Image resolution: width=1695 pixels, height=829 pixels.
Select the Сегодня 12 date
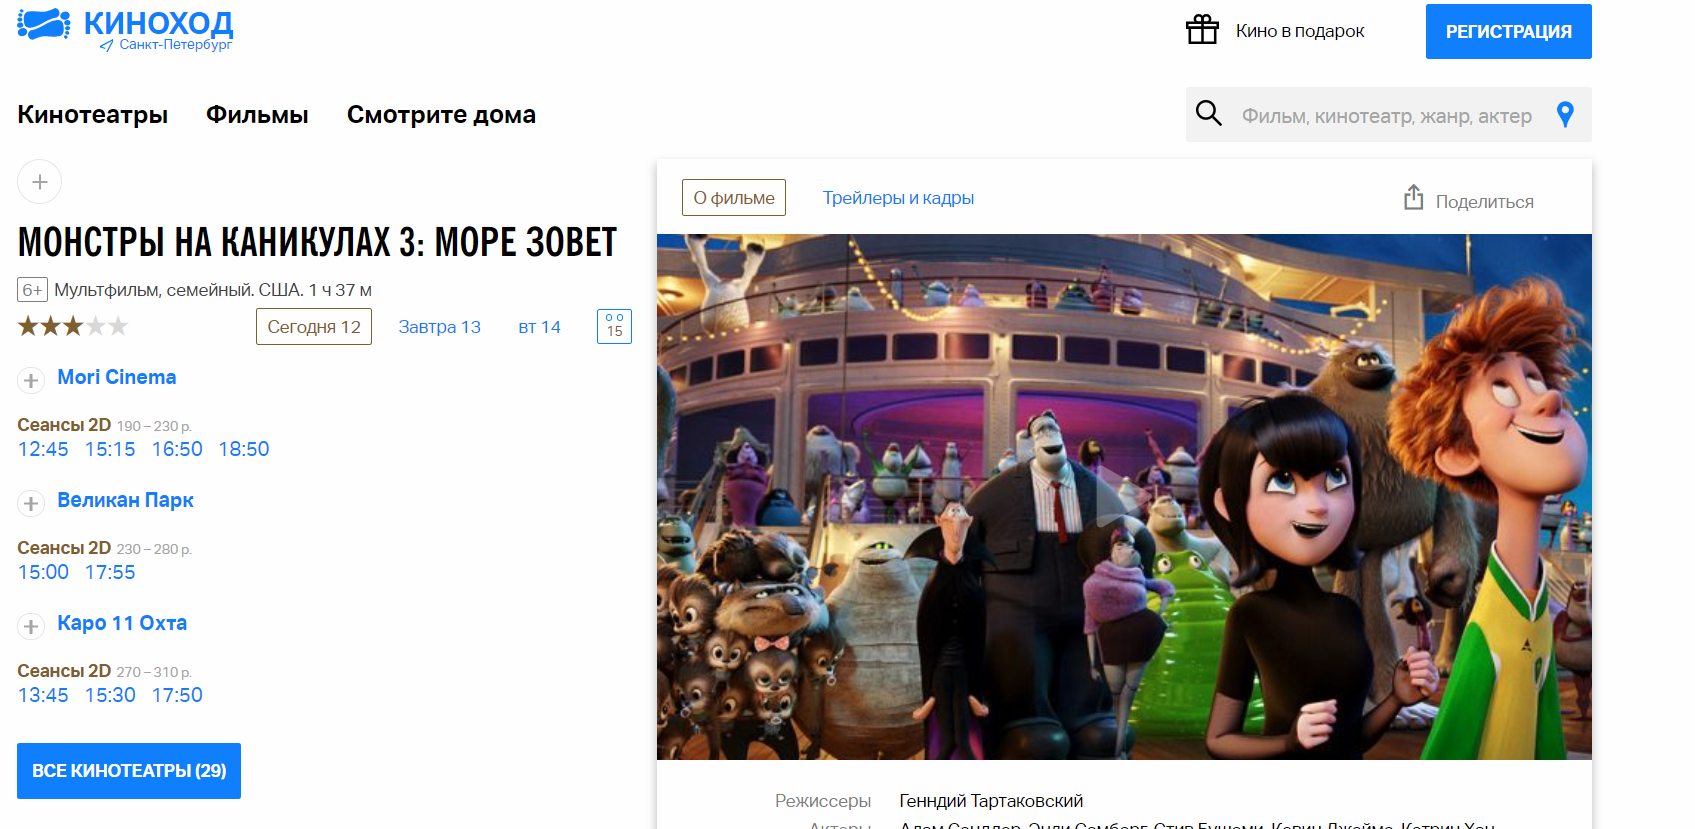pyautogui.click(x=314, y=327)
